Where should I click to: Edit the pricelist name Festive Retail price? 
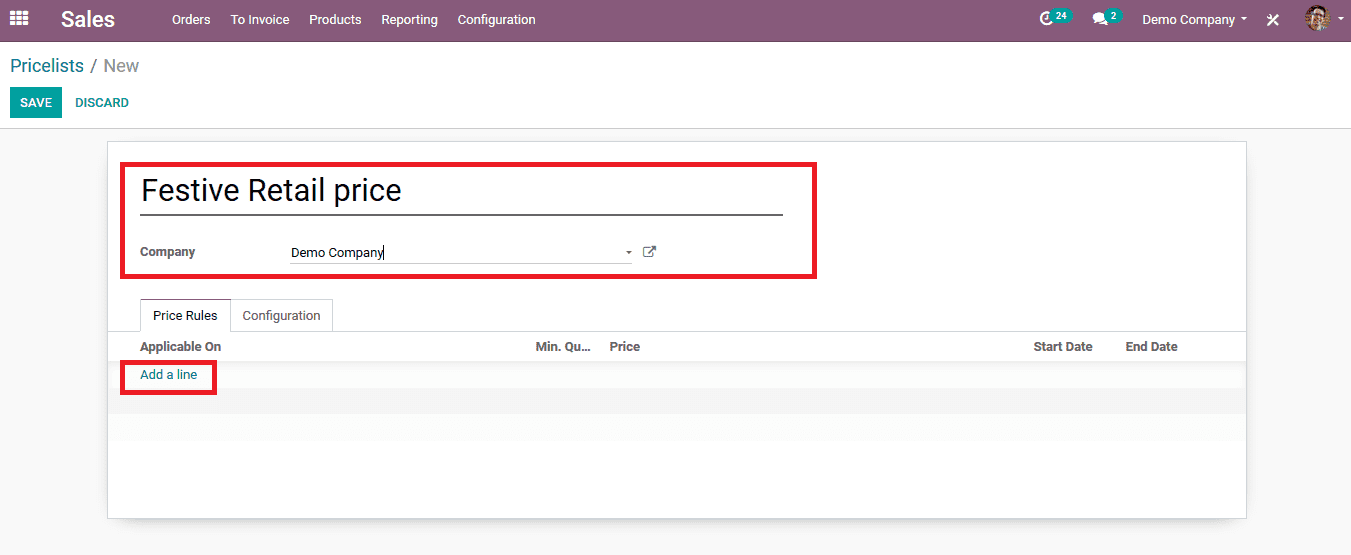point(461,191)
